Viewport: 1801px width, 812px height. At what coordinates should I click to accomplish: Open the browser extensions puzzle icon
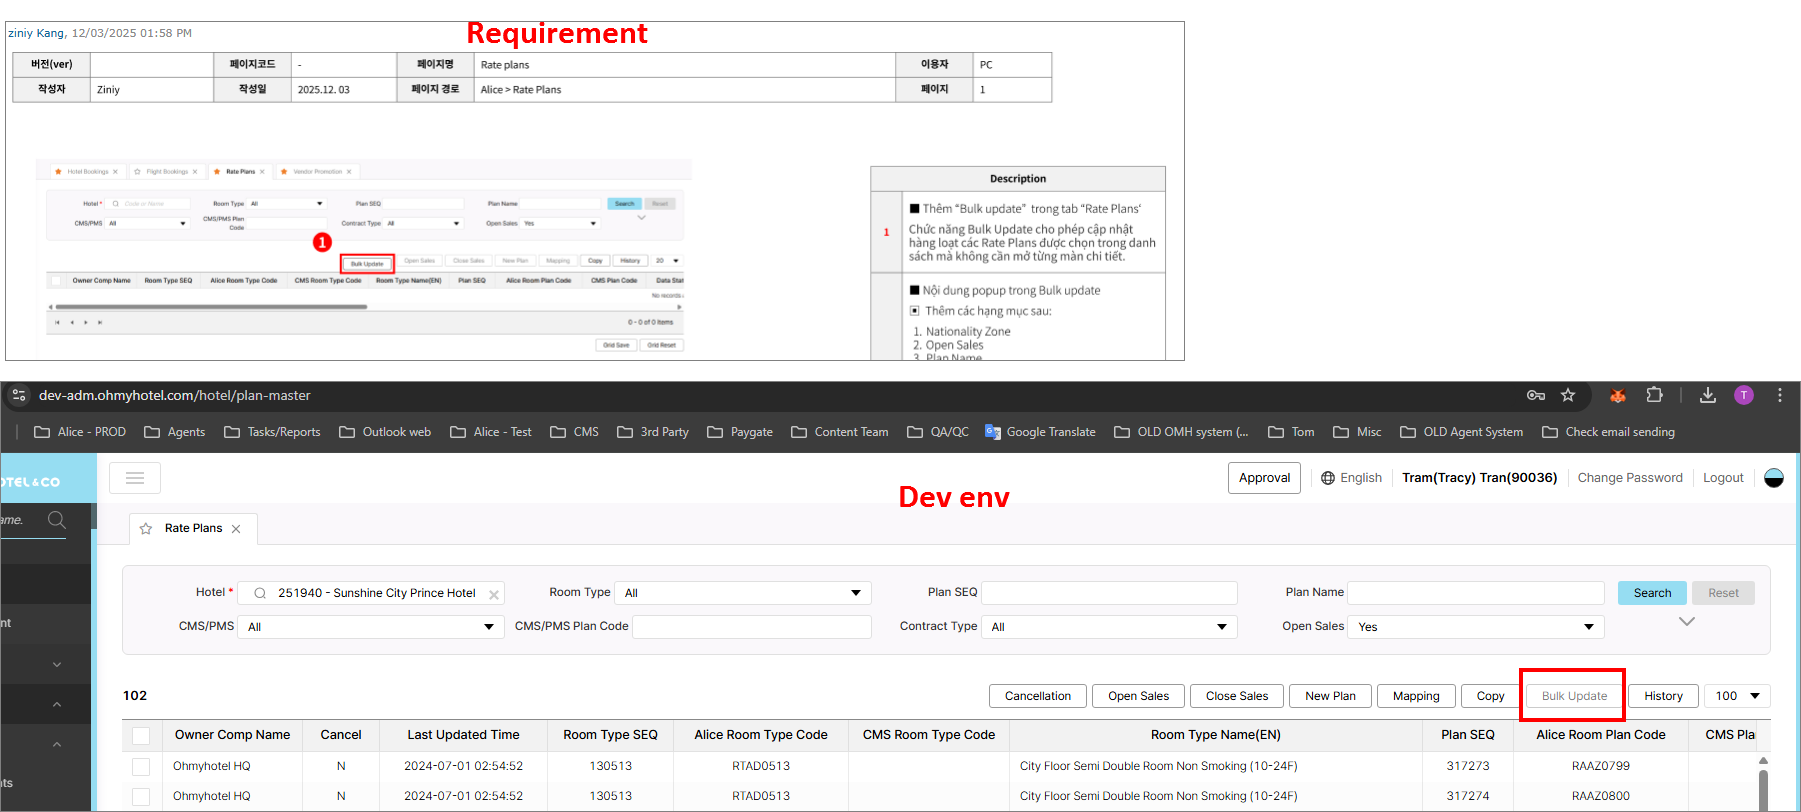tap(1654, 395)
